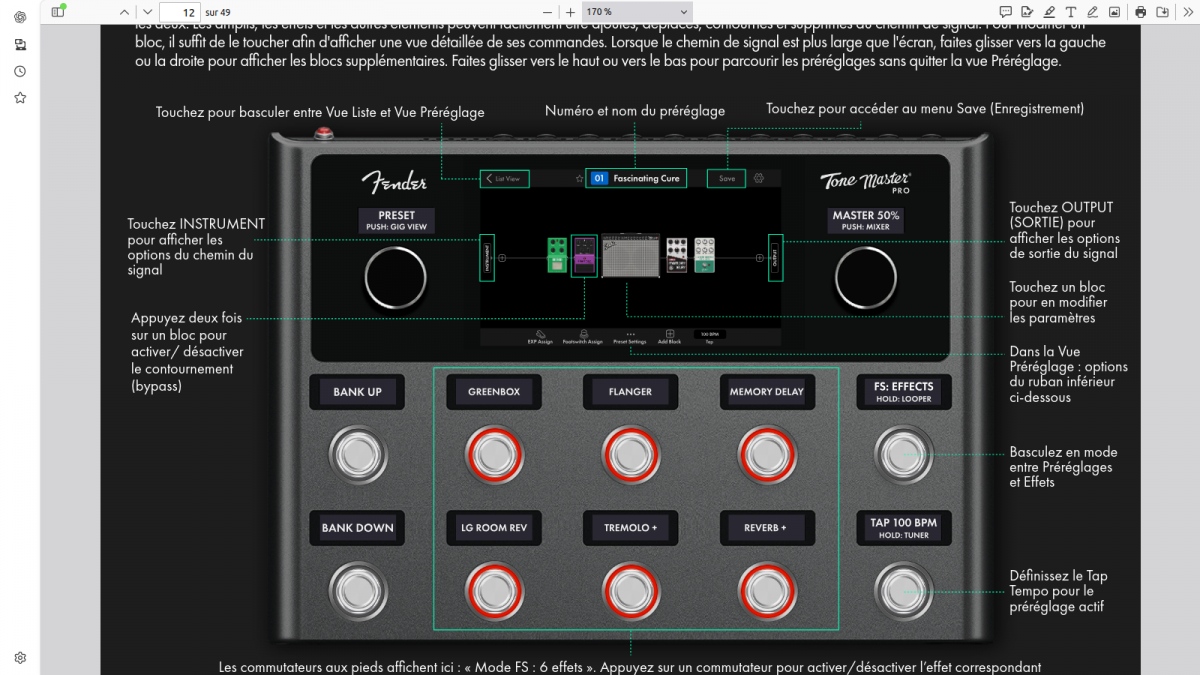Click Preset Settings in the bottom ribbon
Image resolution: width=1200 pixels, height=675 pixels.
(x=630, y=337)
